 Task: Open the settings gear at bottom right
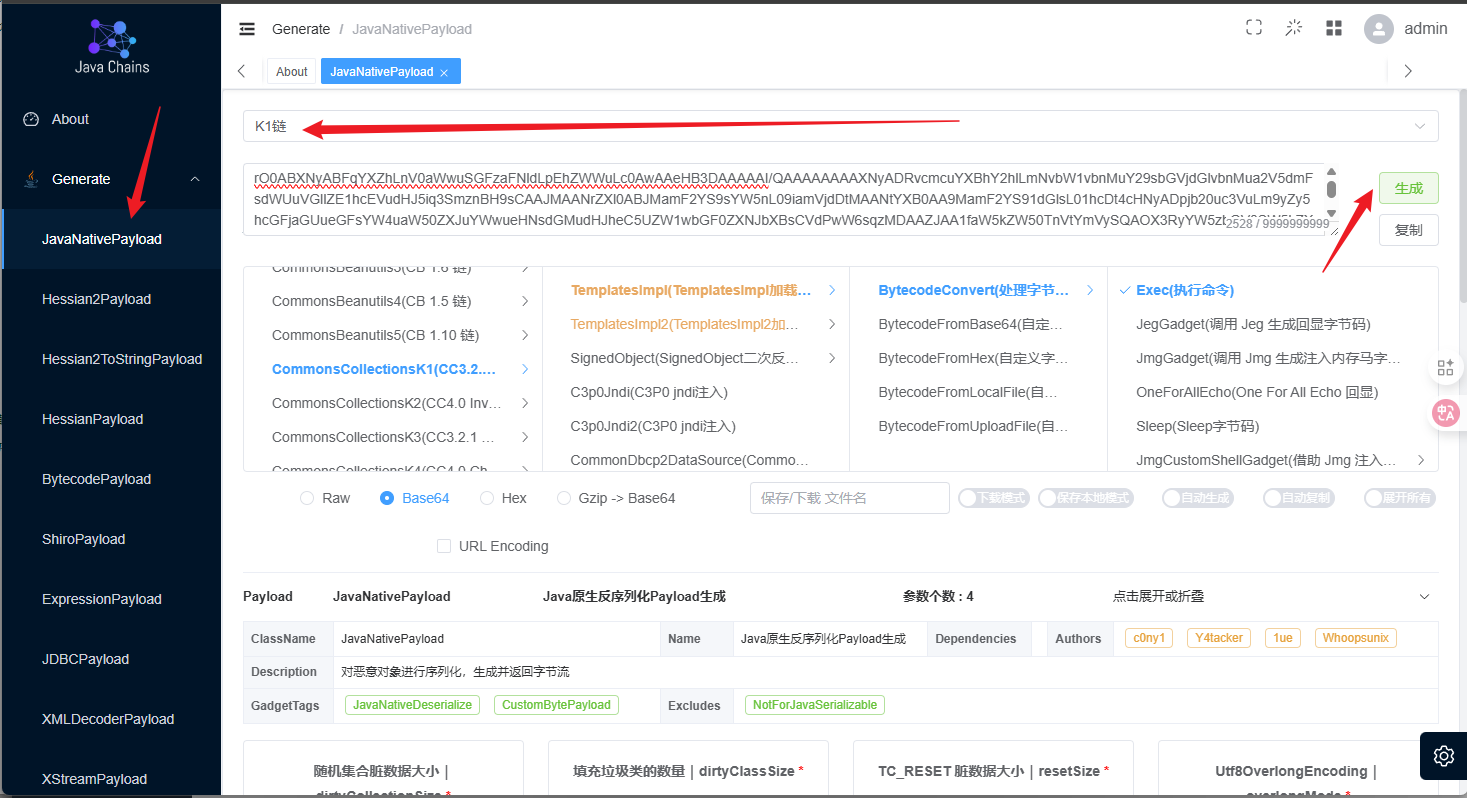click(x=1443, y=755)
